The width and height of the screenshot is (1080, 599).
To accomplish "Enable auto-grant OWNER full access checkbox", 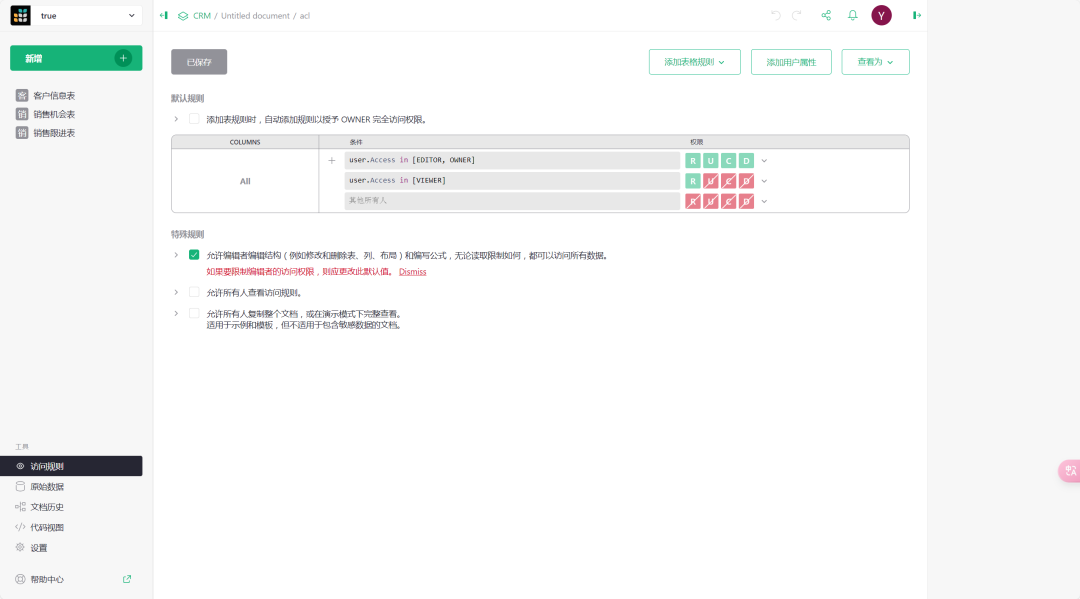I will tap(194, 119).
